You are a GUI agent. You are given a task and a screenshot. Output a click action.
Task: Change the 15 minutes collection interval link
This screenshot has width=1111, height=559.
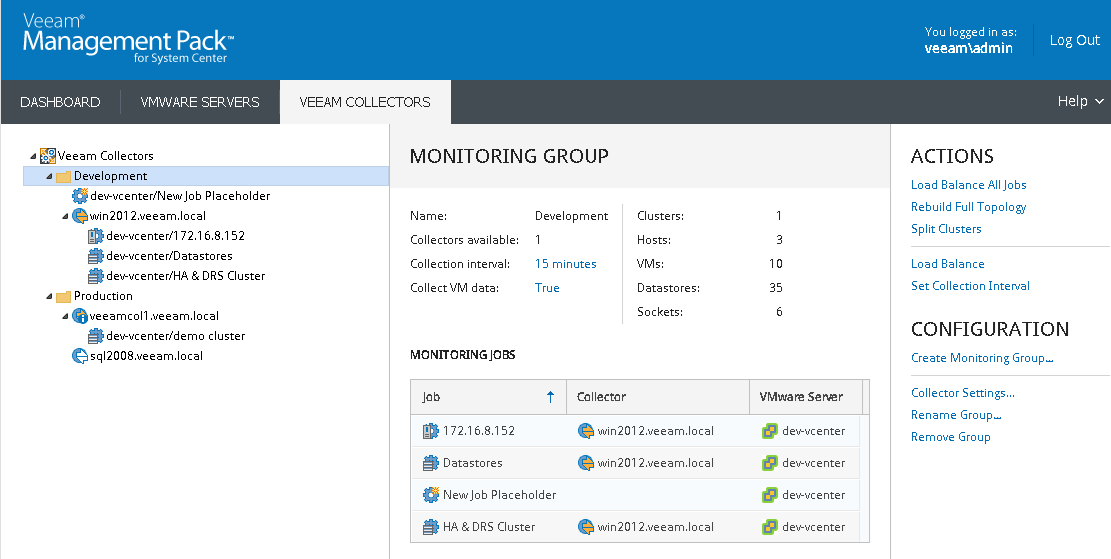tap(565, 264)
